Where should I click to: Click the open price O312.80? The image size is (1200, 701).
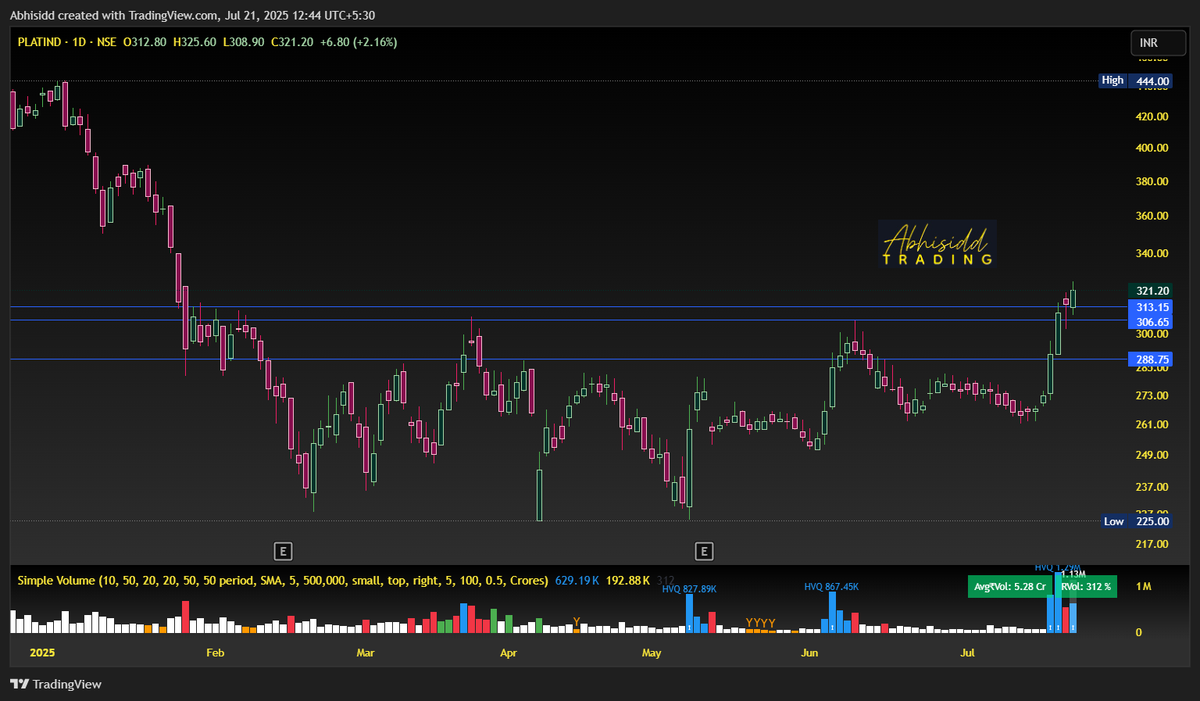pyautogui.click(x=145, y=41)
